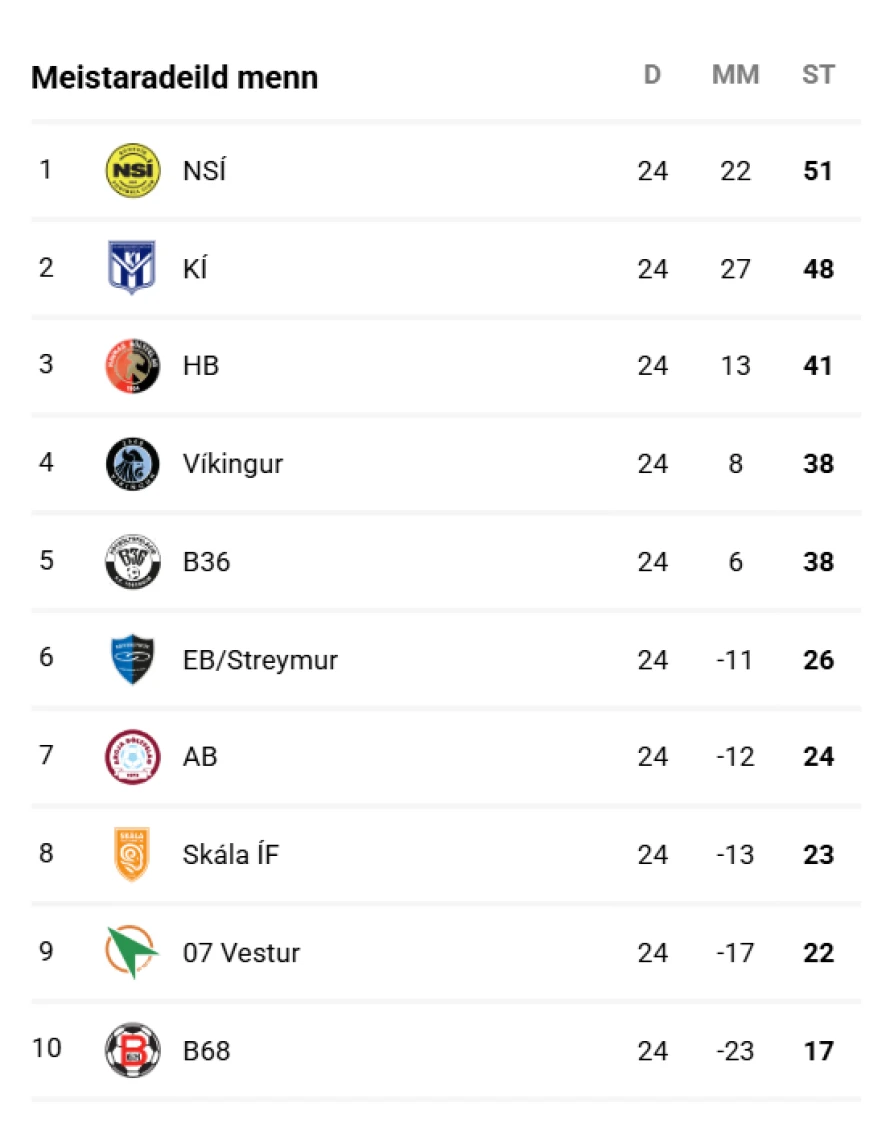Viewport: 890px width, 1144px height.
Task: Select the Skála ÍF orange shield badge
Action: pos(132,854)
